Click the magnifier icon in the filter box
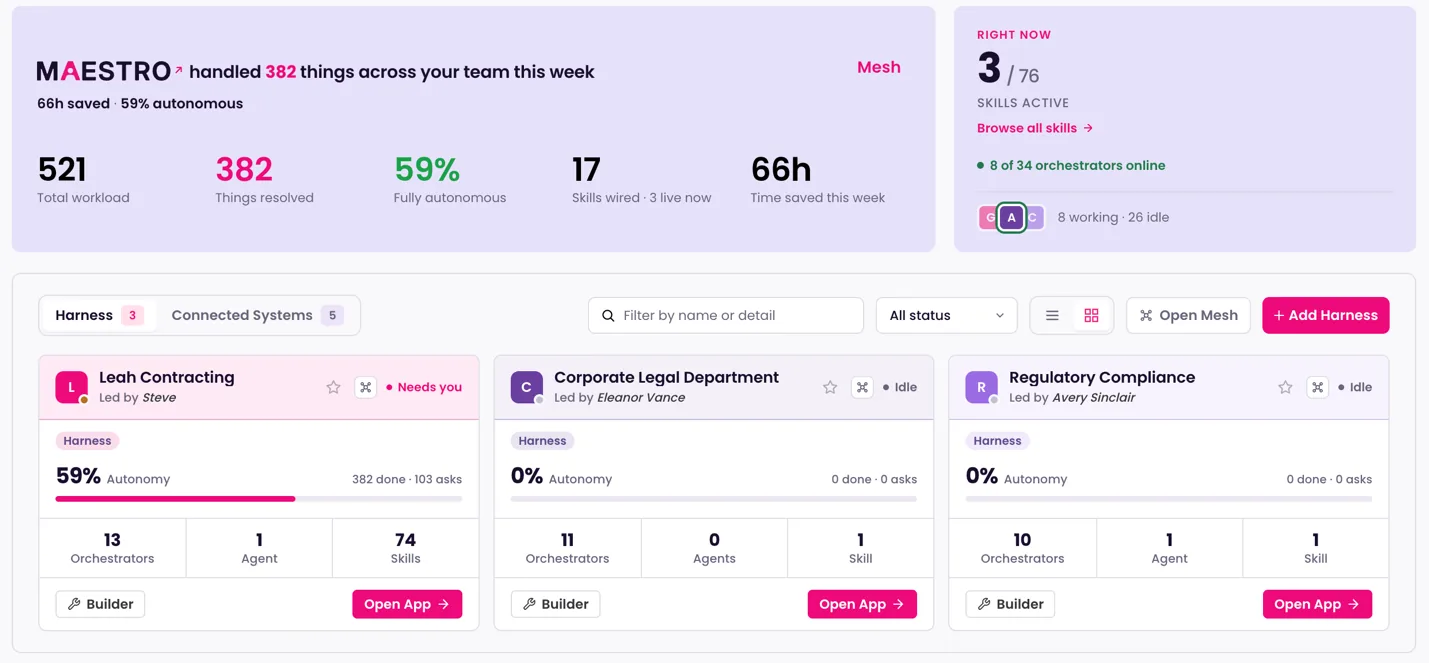The image size is (1429, 663). [x=608, y=316]
